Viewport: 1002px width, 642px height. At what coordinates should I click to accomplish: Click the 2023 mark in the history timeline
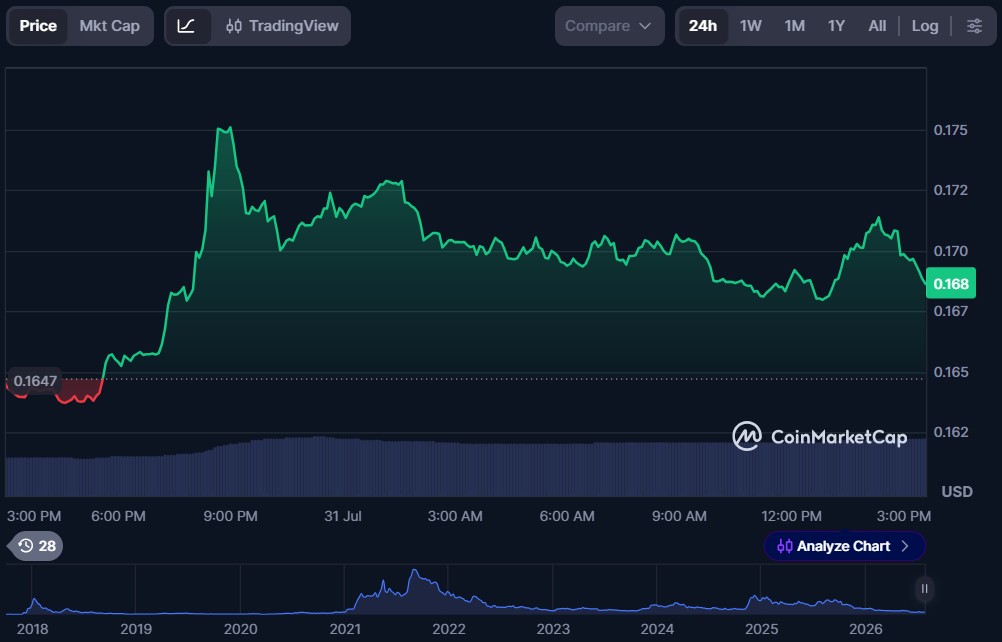(x=553, y=629)
